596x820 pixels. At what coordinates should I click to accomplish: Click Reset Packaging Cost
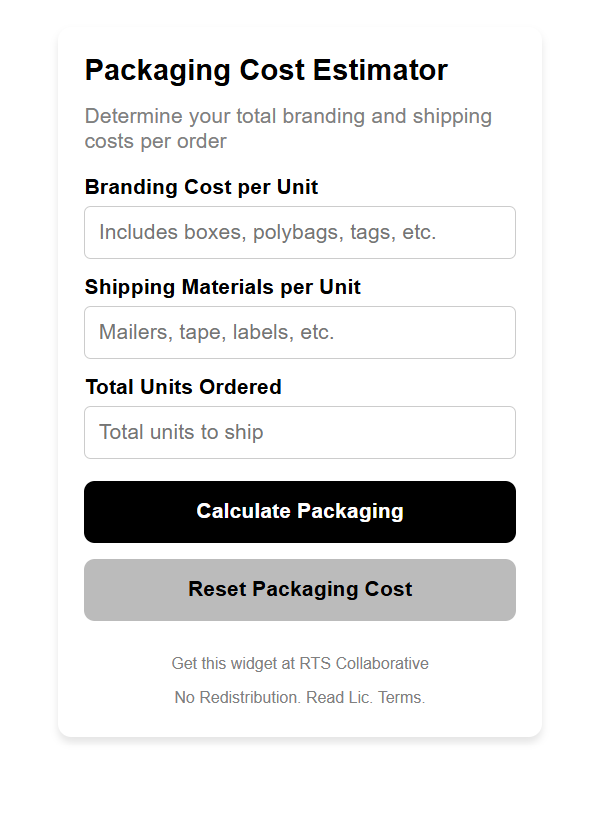pos(299,590)
